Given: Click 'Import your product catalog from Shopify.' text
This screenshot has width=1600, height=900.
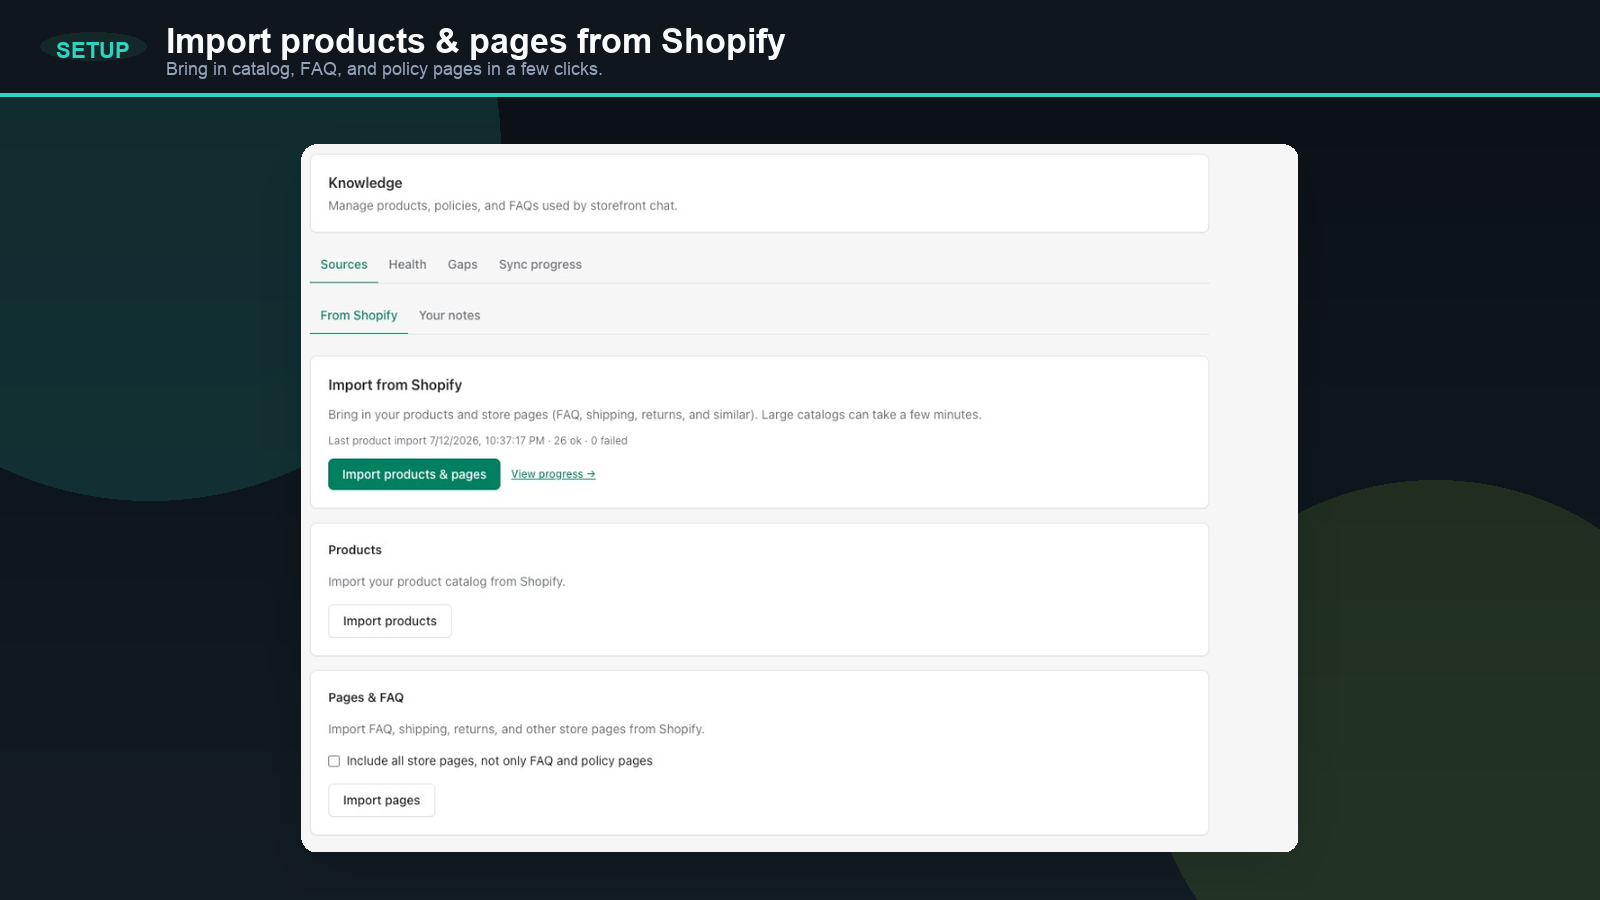Looking at the screenshot, I should [x=447, y=582].
